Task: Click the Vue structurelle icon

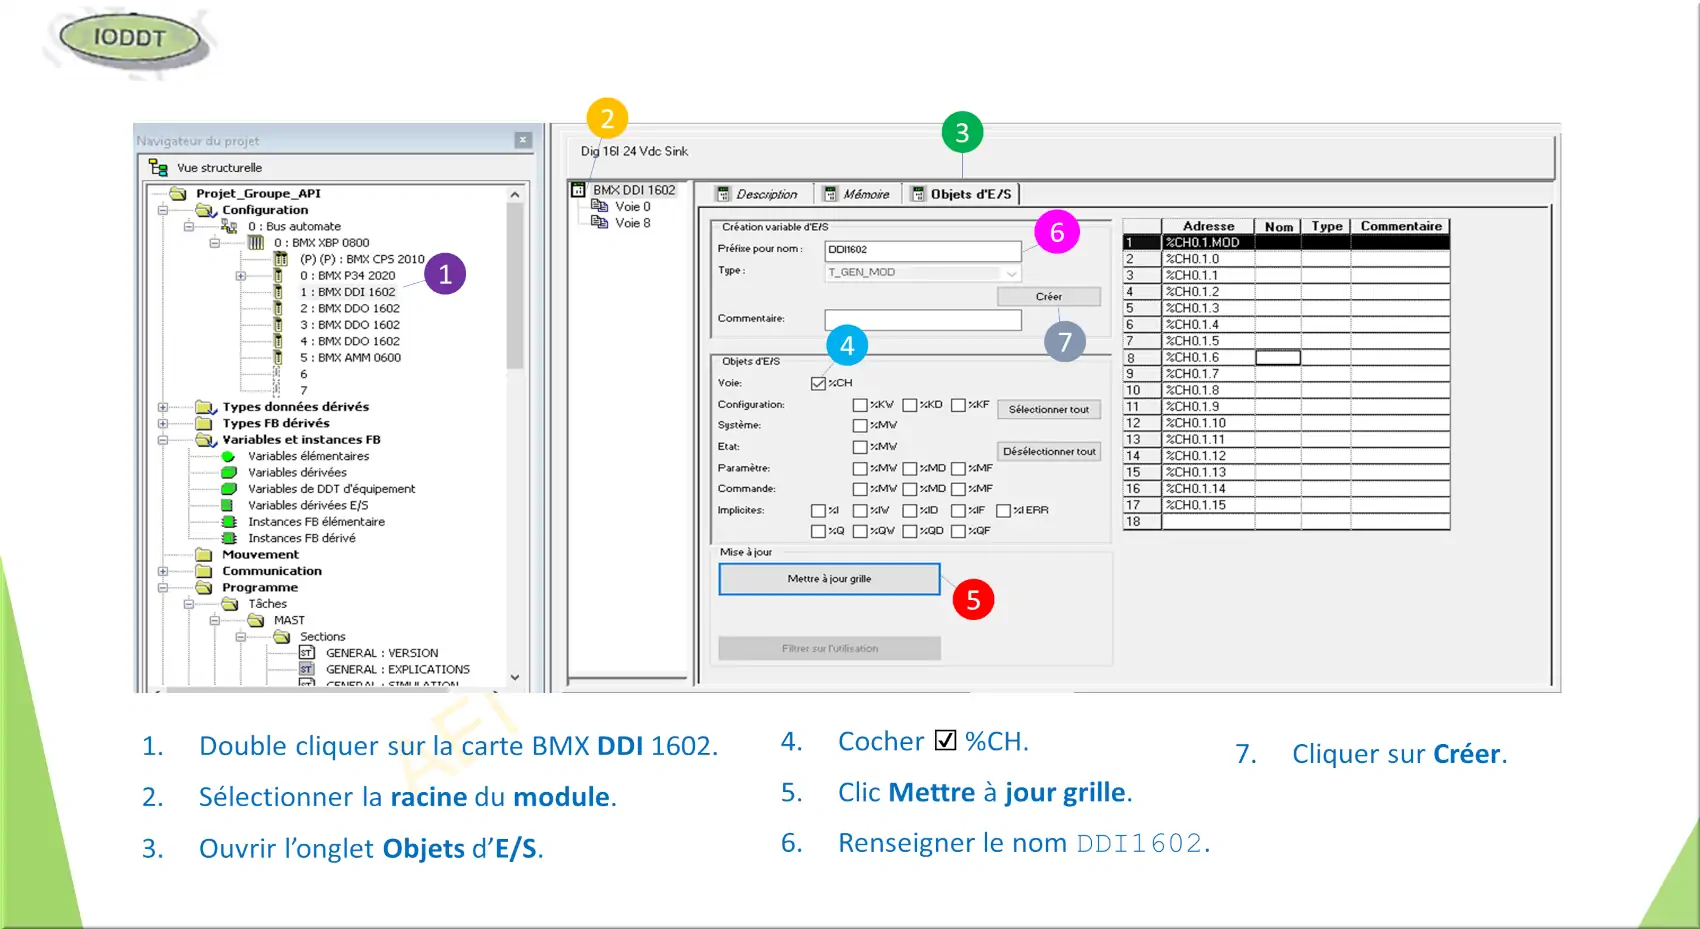Action: 158,167
